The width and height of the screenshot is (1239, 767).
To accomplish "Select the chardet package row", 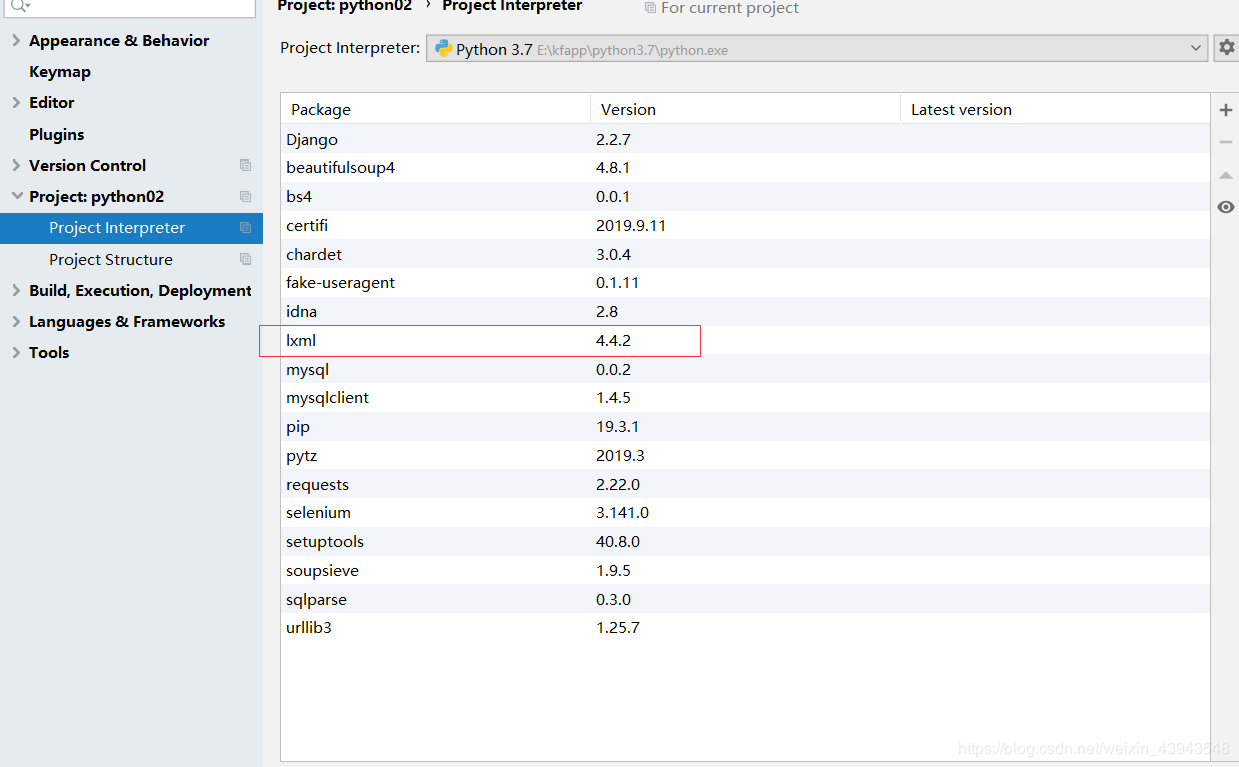I will (745, 254).
